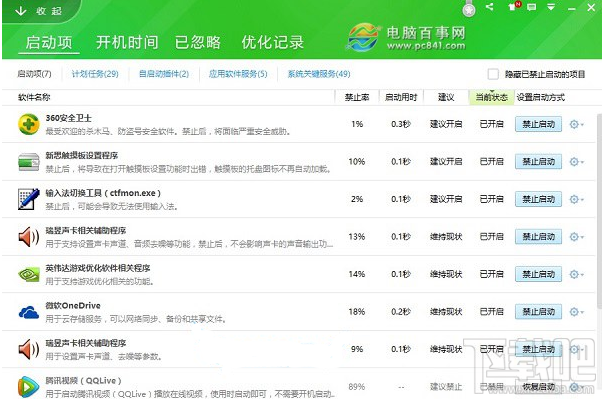
Task: Click 输入法切换工具 ( ctfmon.exe ) title
Action: (103, 193)
